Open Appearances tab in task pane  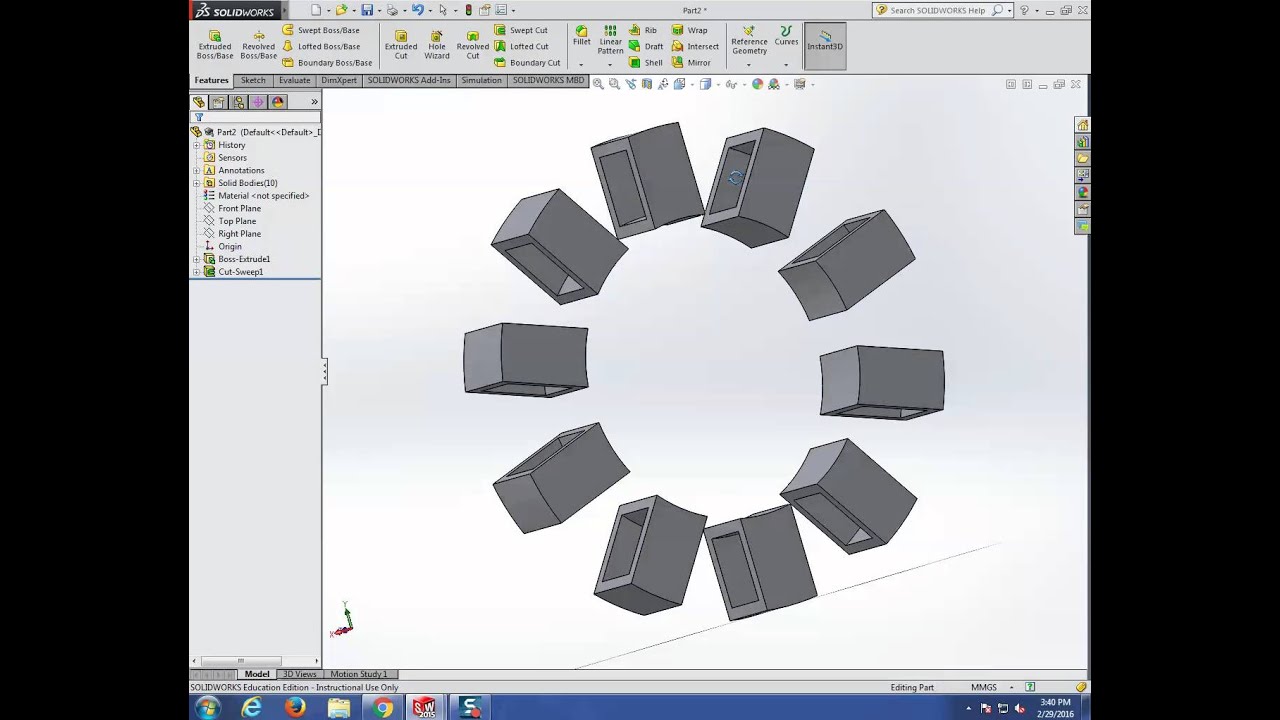pos(1082,192)
